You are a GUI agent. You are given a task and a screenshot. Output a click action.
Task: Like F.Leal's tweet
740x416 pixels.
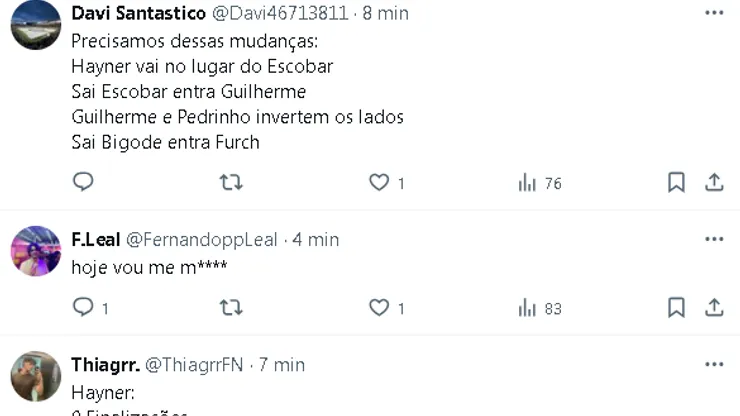(387, 308)
